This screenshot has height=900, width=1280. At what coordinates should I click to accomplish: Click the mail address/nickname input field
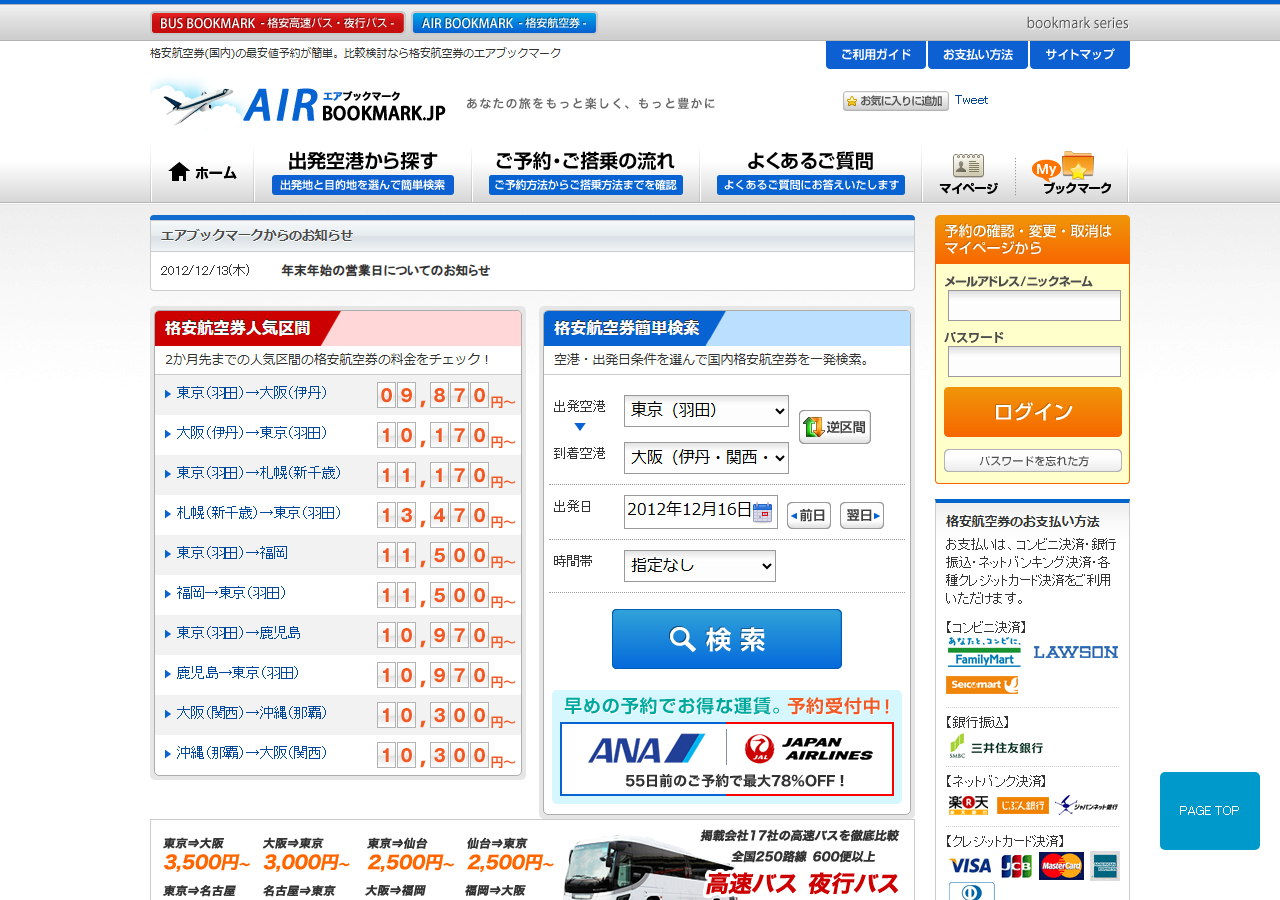click(x=1034, y=306)
